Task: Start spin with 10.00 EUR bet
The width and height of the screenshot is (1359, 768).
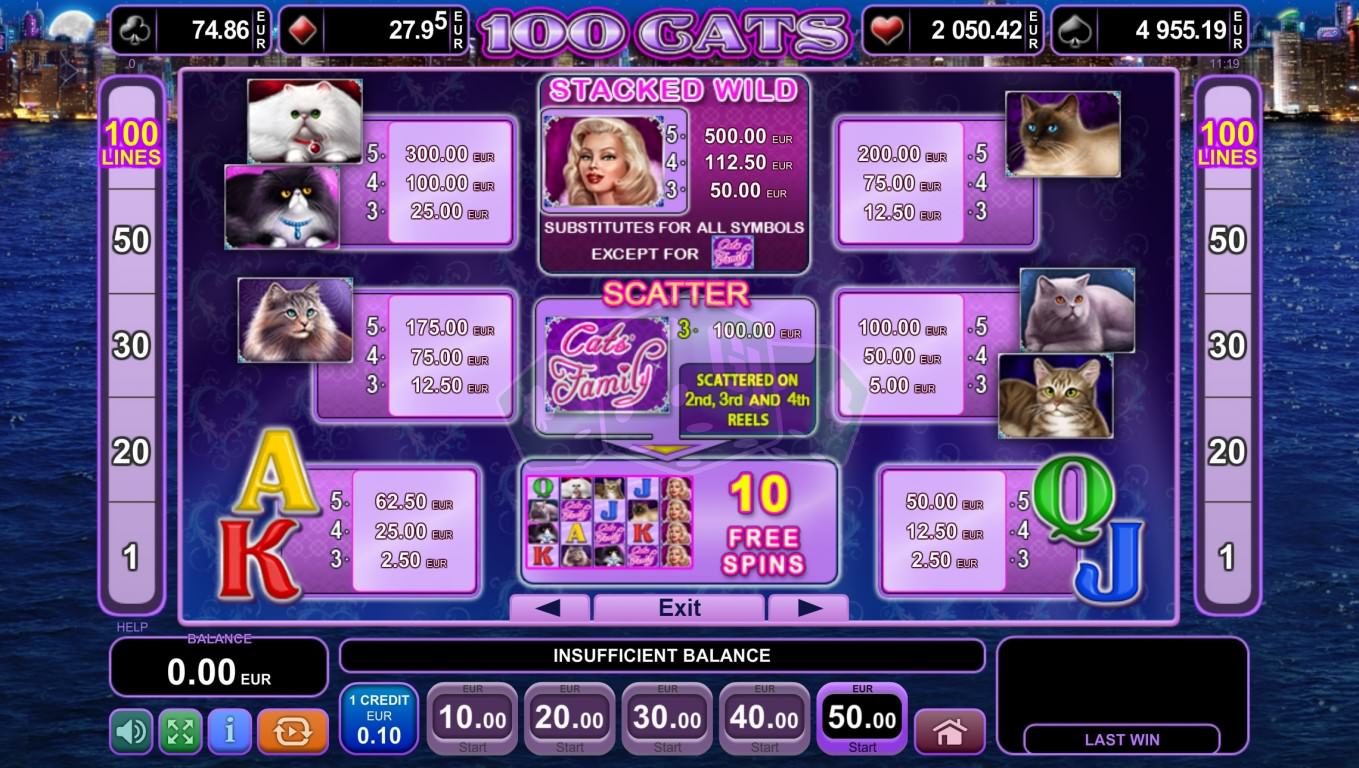Action: click(x=473, y=719)
